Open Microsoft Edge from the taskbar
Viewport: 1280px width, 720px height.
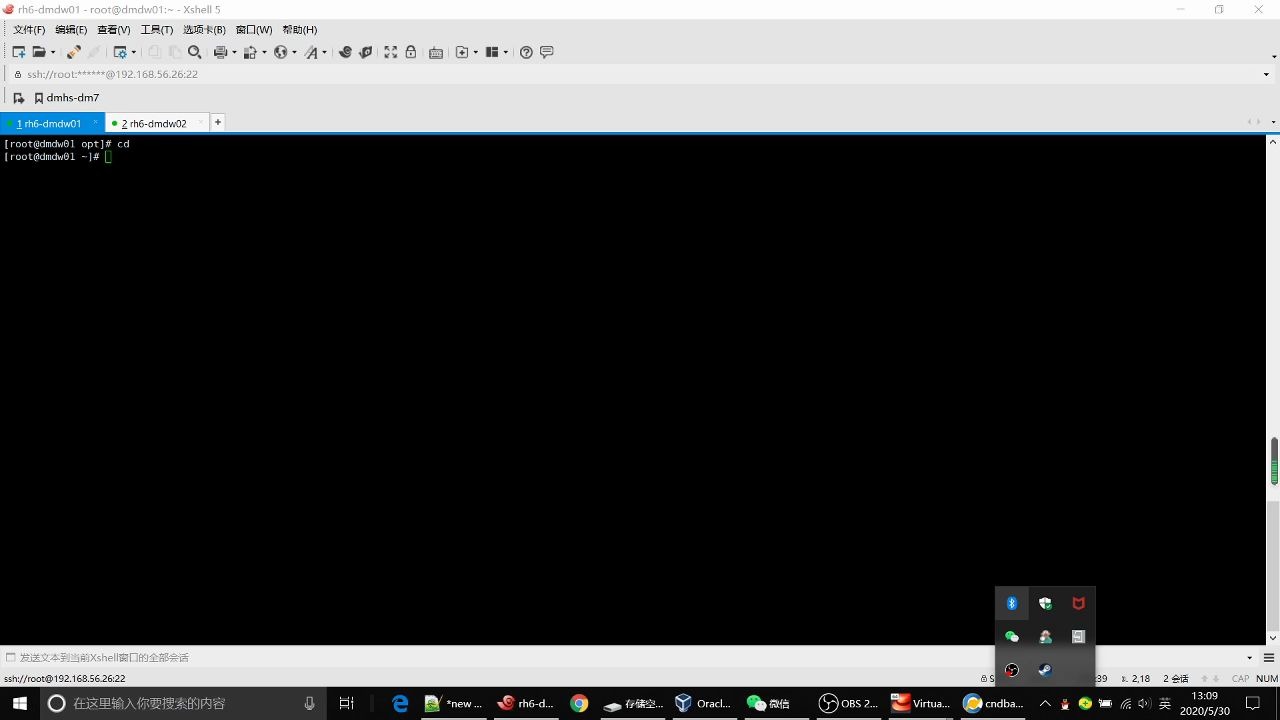point(400,703)
